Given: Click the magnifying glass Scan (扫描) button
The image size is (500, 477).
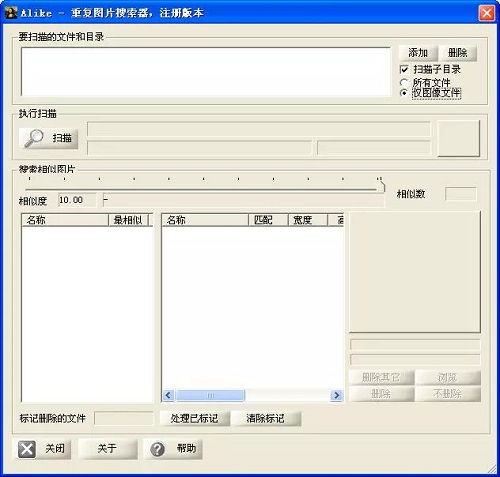Looking at the screenshot, I should point(49,138).
